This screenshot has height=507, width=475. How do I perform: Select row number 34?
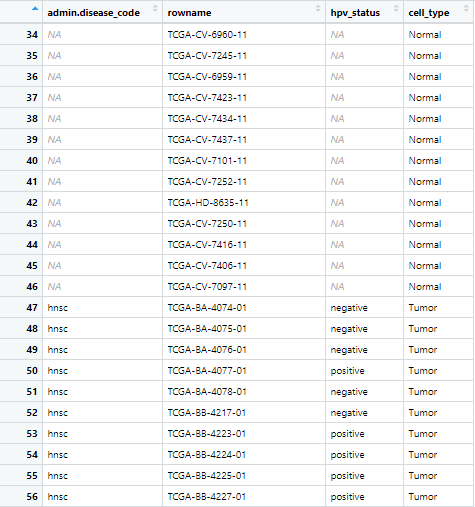(x=32, y=34)
